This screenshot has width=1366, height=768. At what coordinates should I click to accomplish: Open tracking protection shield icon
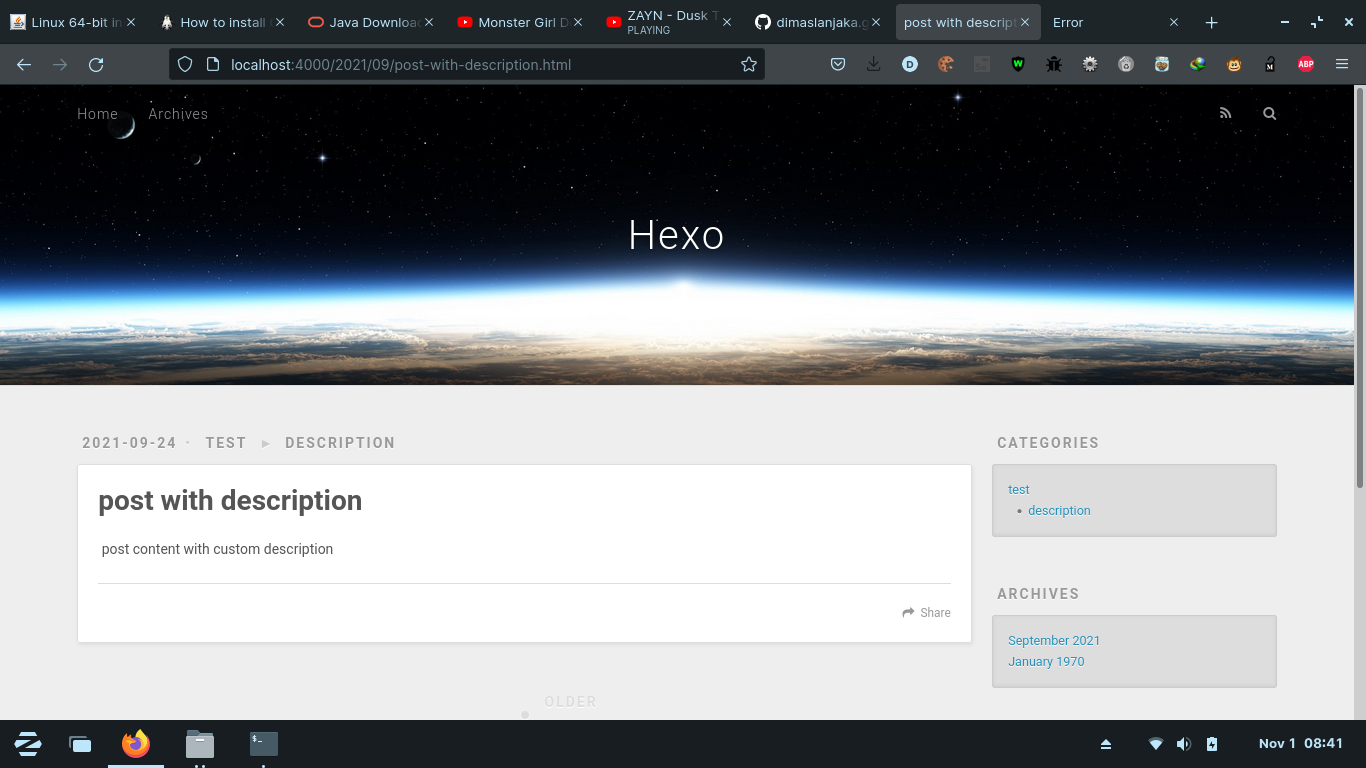184,64
